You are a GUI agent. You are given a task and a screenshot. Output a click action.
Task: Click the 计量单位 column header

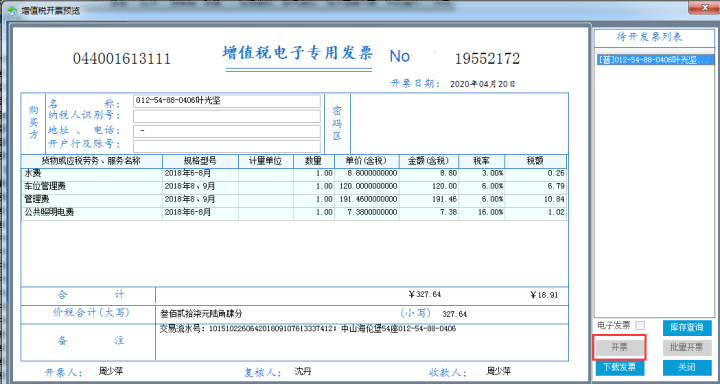[x=266, y=161]
